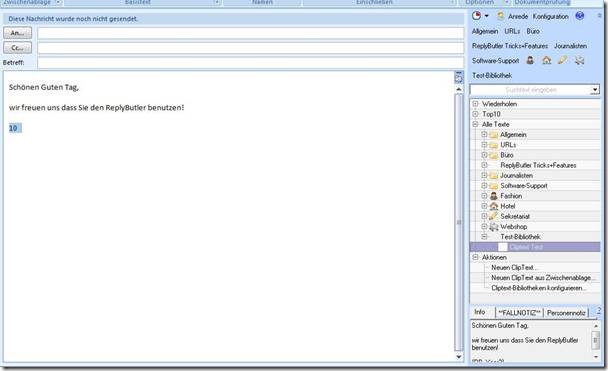Expand the Büro folder node

tap(484, 155)
